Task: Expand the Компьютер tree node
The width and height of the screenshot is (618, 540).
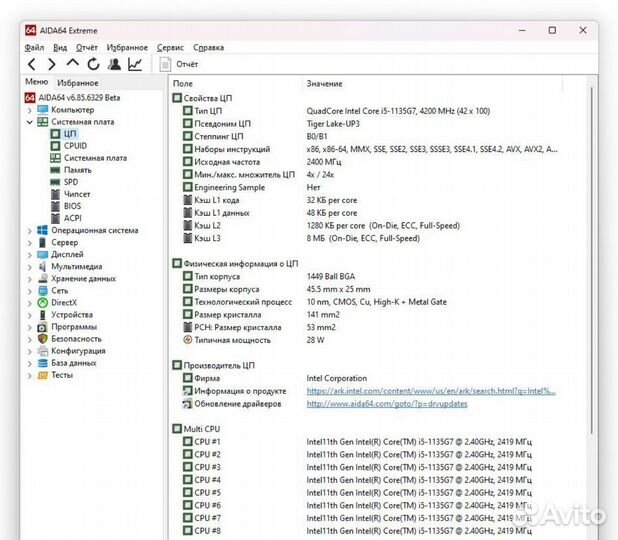Action: pos(29,110)
